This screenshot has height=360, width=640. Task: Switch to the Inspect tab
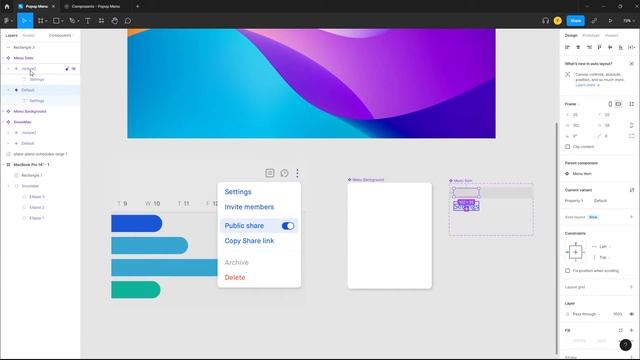pyautogui.click(x=611, y=36)
